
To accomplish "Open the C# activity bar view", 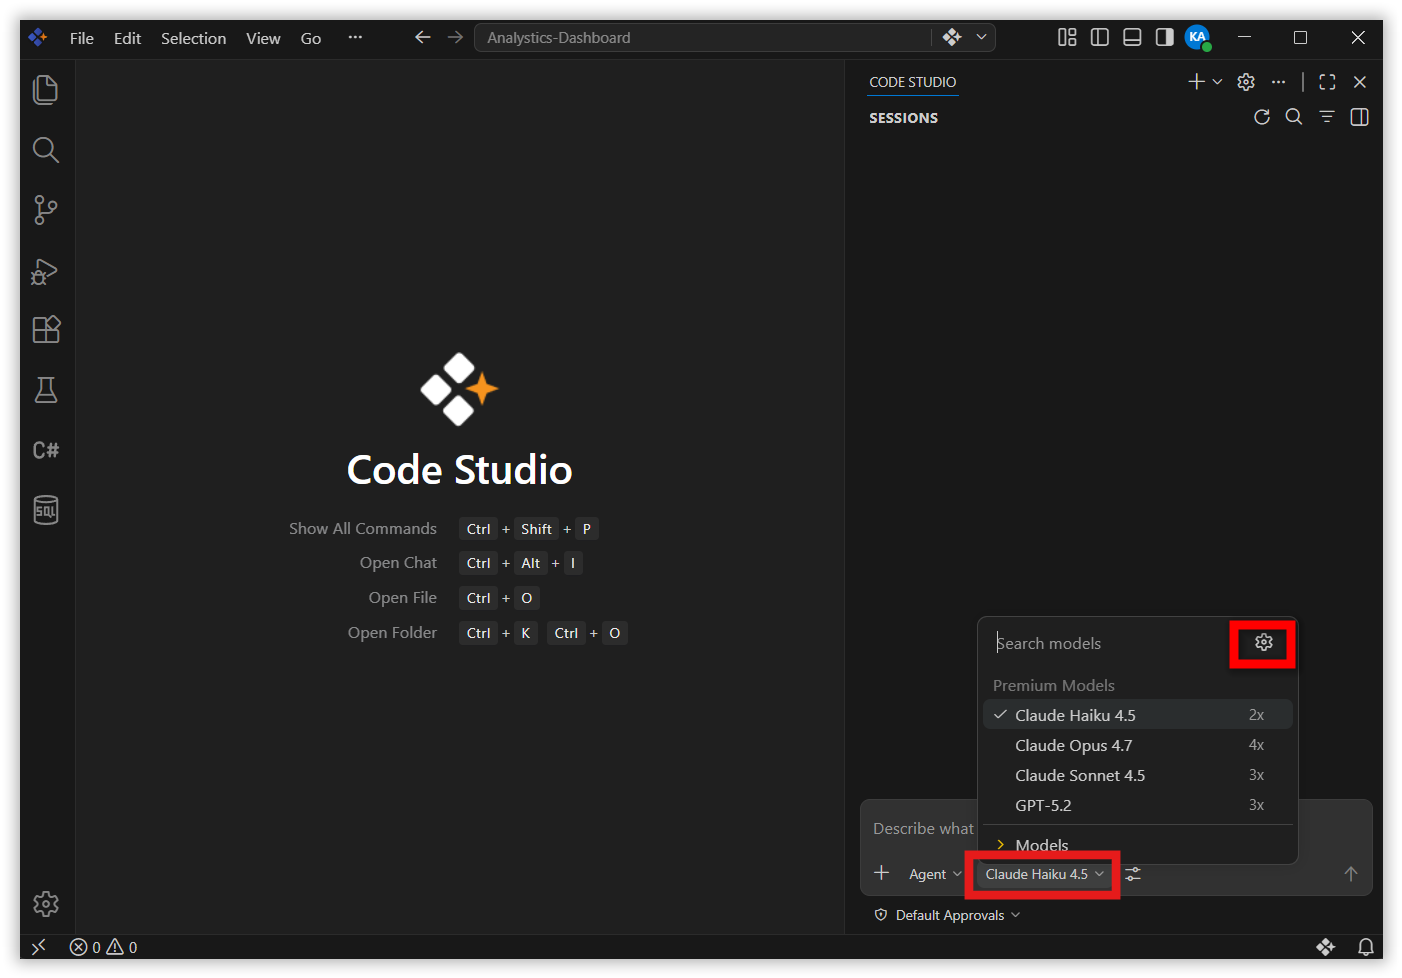I will point(46,450).
